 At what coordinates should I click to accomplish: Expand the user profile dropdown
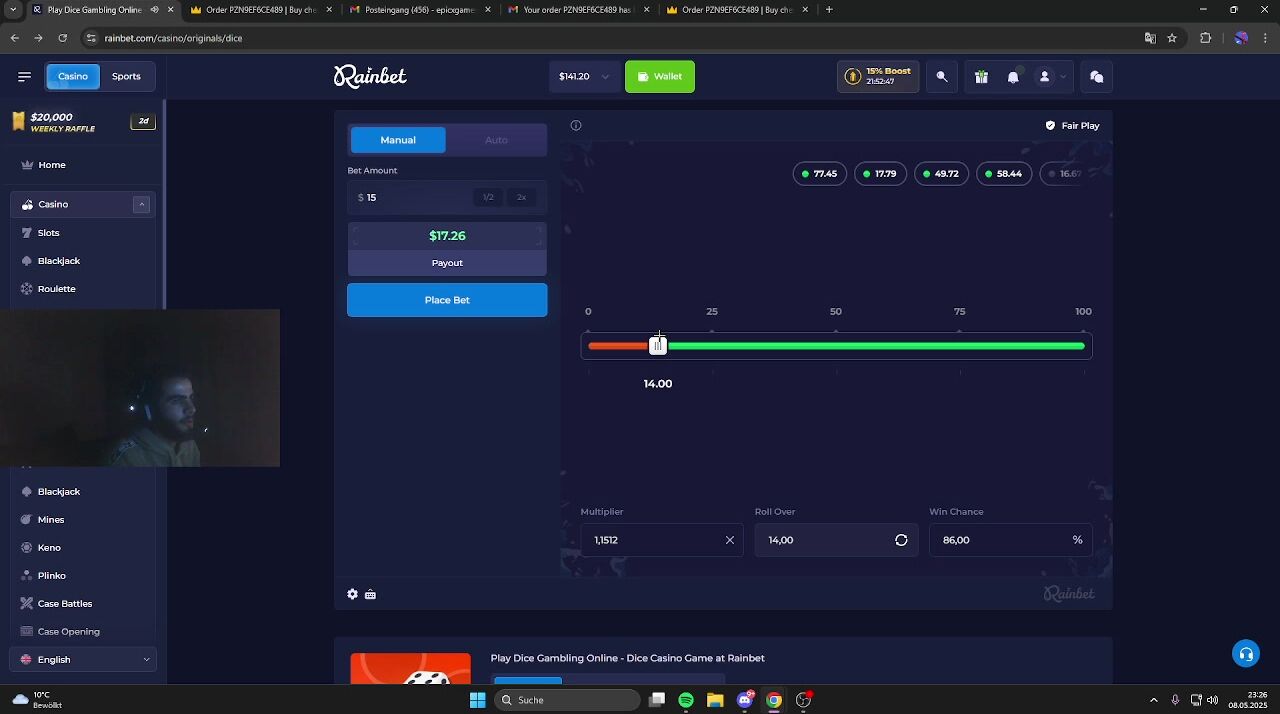click(x=1051, y=77)
